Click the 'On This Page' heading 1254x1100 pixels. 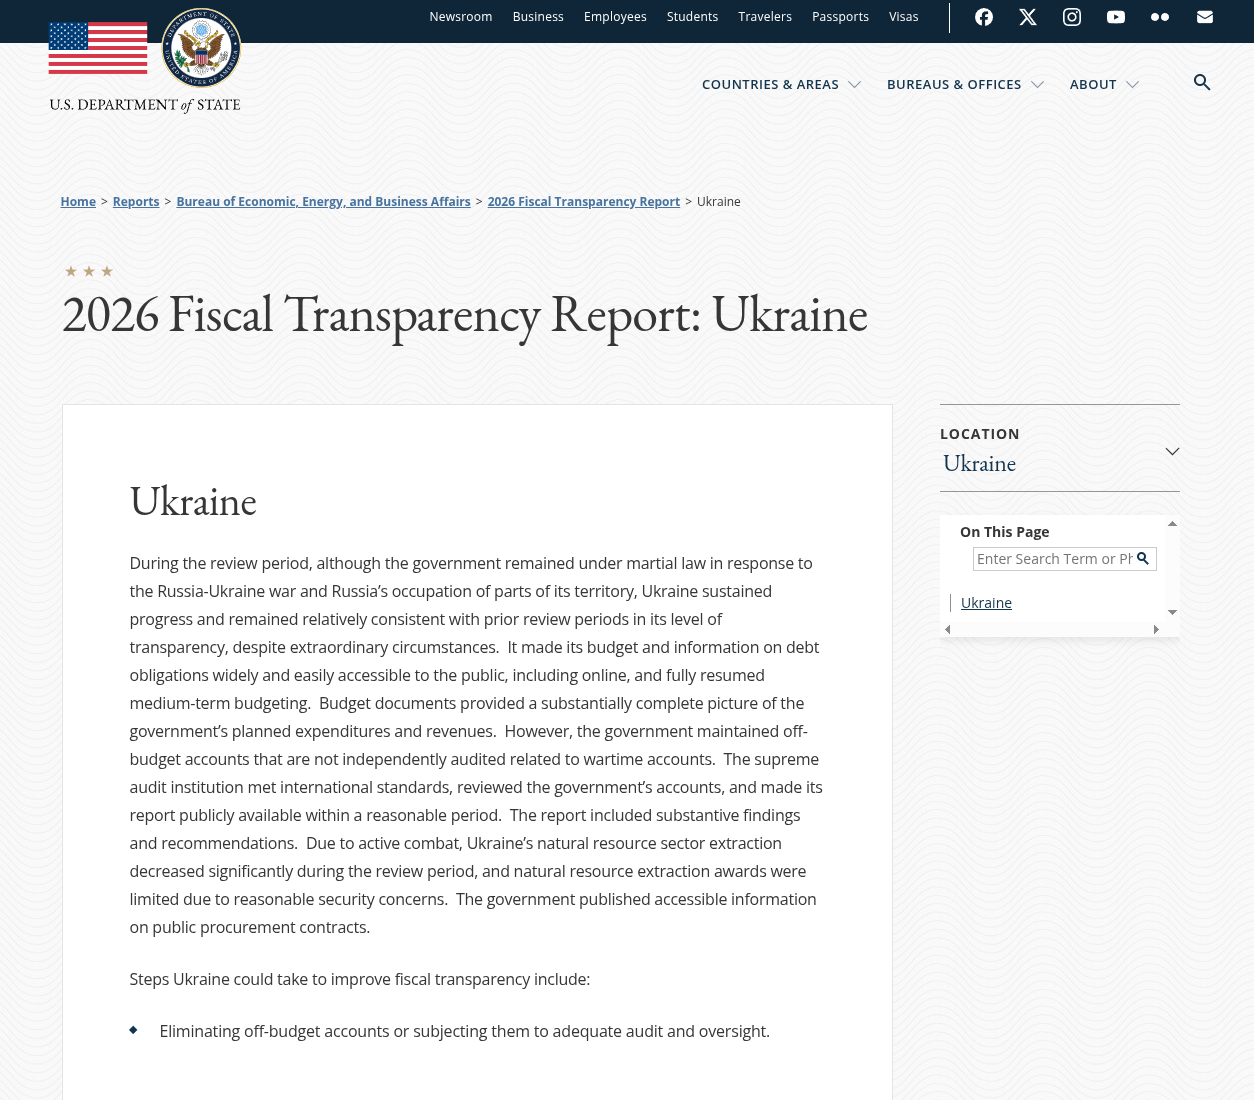(x=1005, y=532)
